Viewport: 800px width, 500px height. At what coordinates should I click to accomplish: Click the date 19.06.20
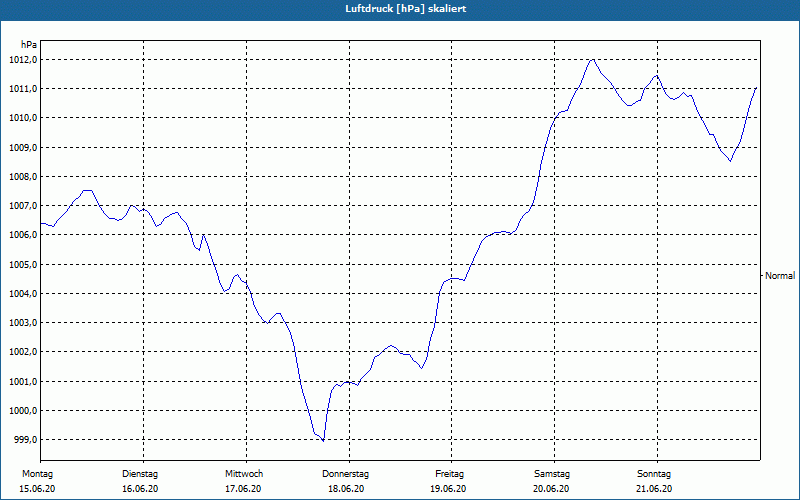(x=448, y=489)
